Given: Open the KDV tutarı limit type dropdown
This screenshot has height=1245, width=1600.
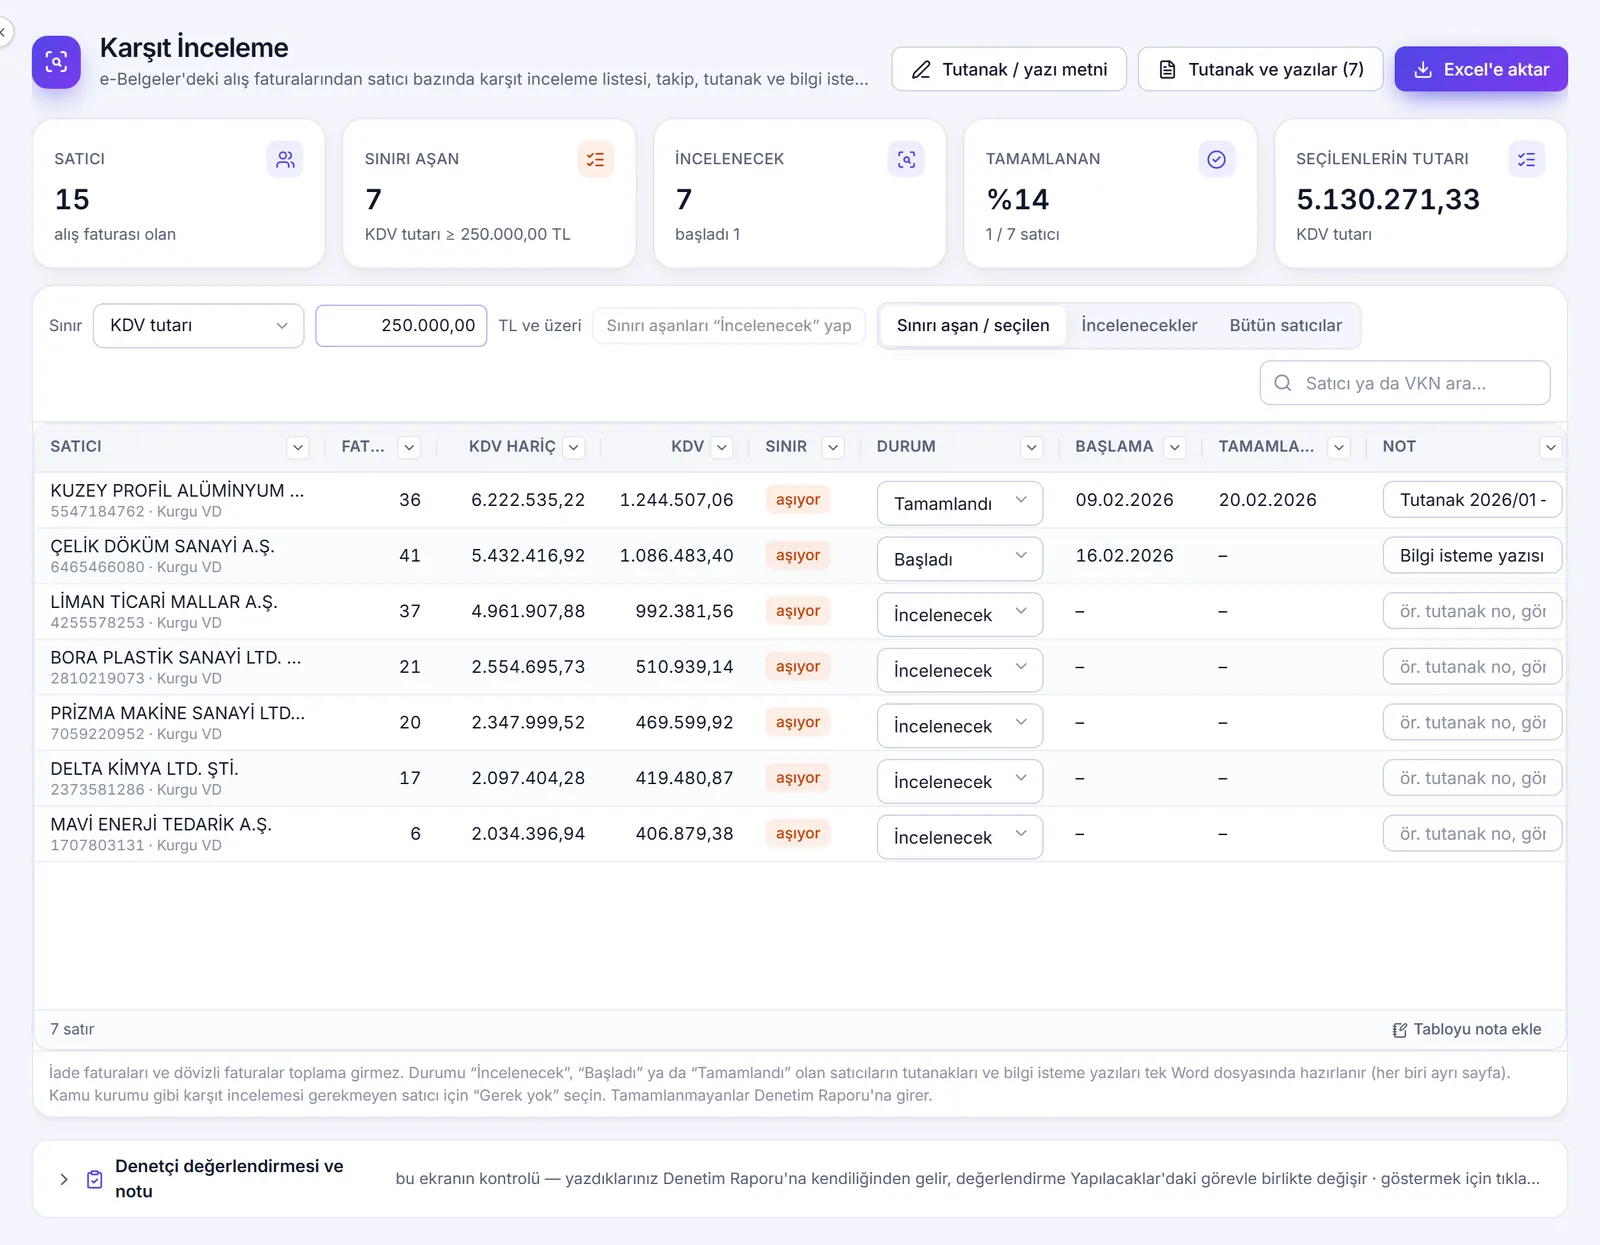Looking at the screenshot, I should click(198, 326).
